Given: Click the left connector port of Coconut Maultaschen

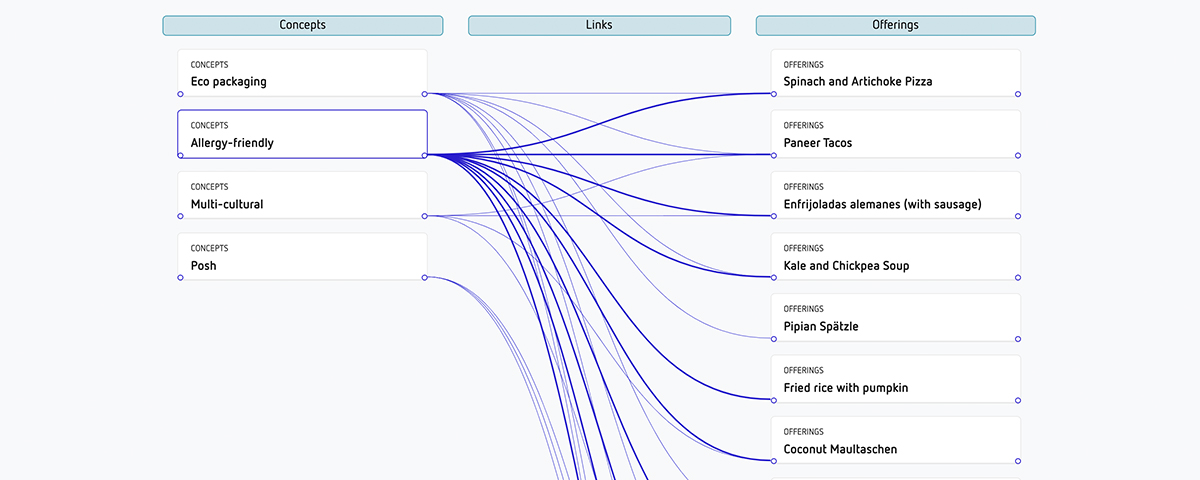Looking at the screenshot, I should tap(773, 461).
